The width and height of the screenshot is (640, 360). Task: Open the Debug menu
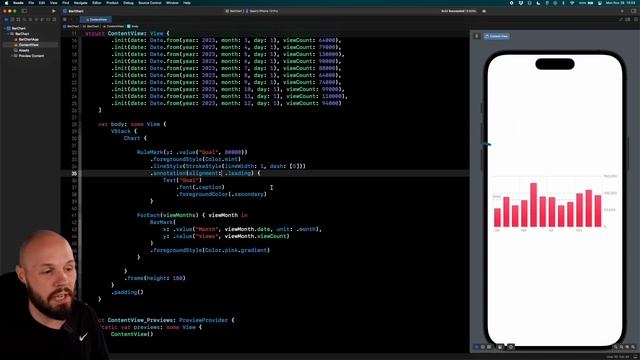(x=128, y=3)
